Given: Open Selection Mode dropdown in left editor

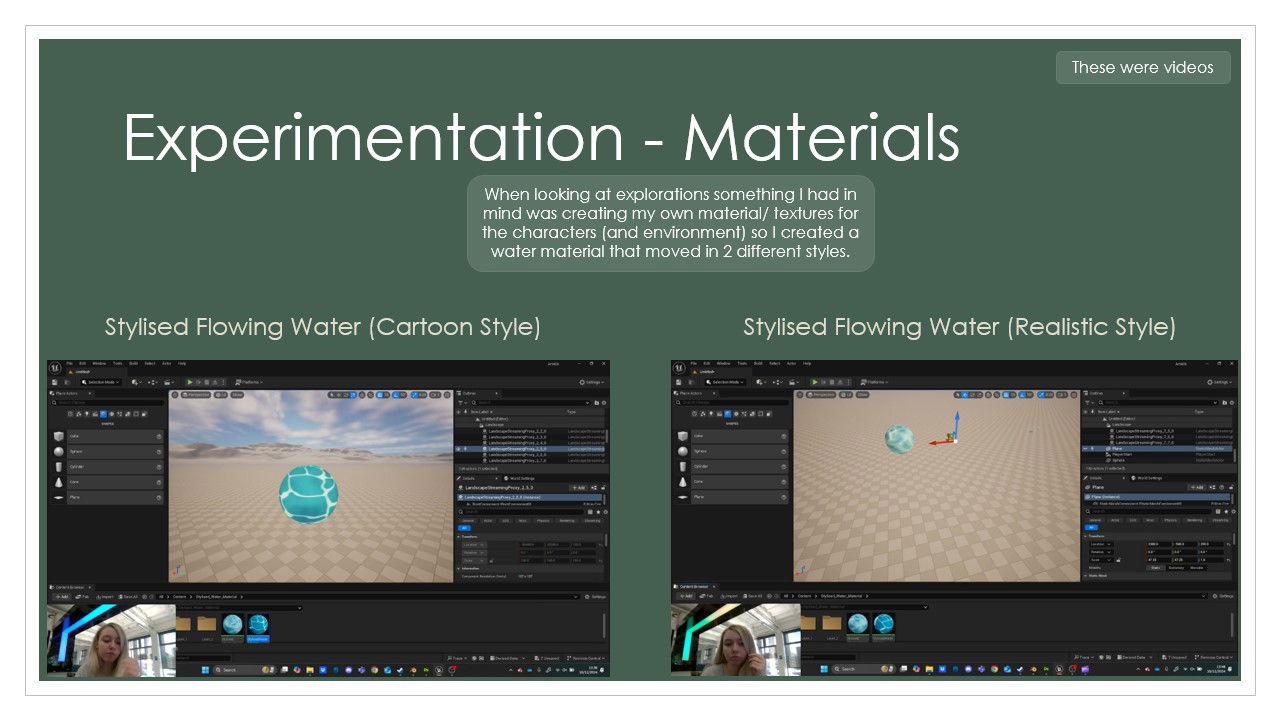Looking at the screenshot, I should pos(103,382).
